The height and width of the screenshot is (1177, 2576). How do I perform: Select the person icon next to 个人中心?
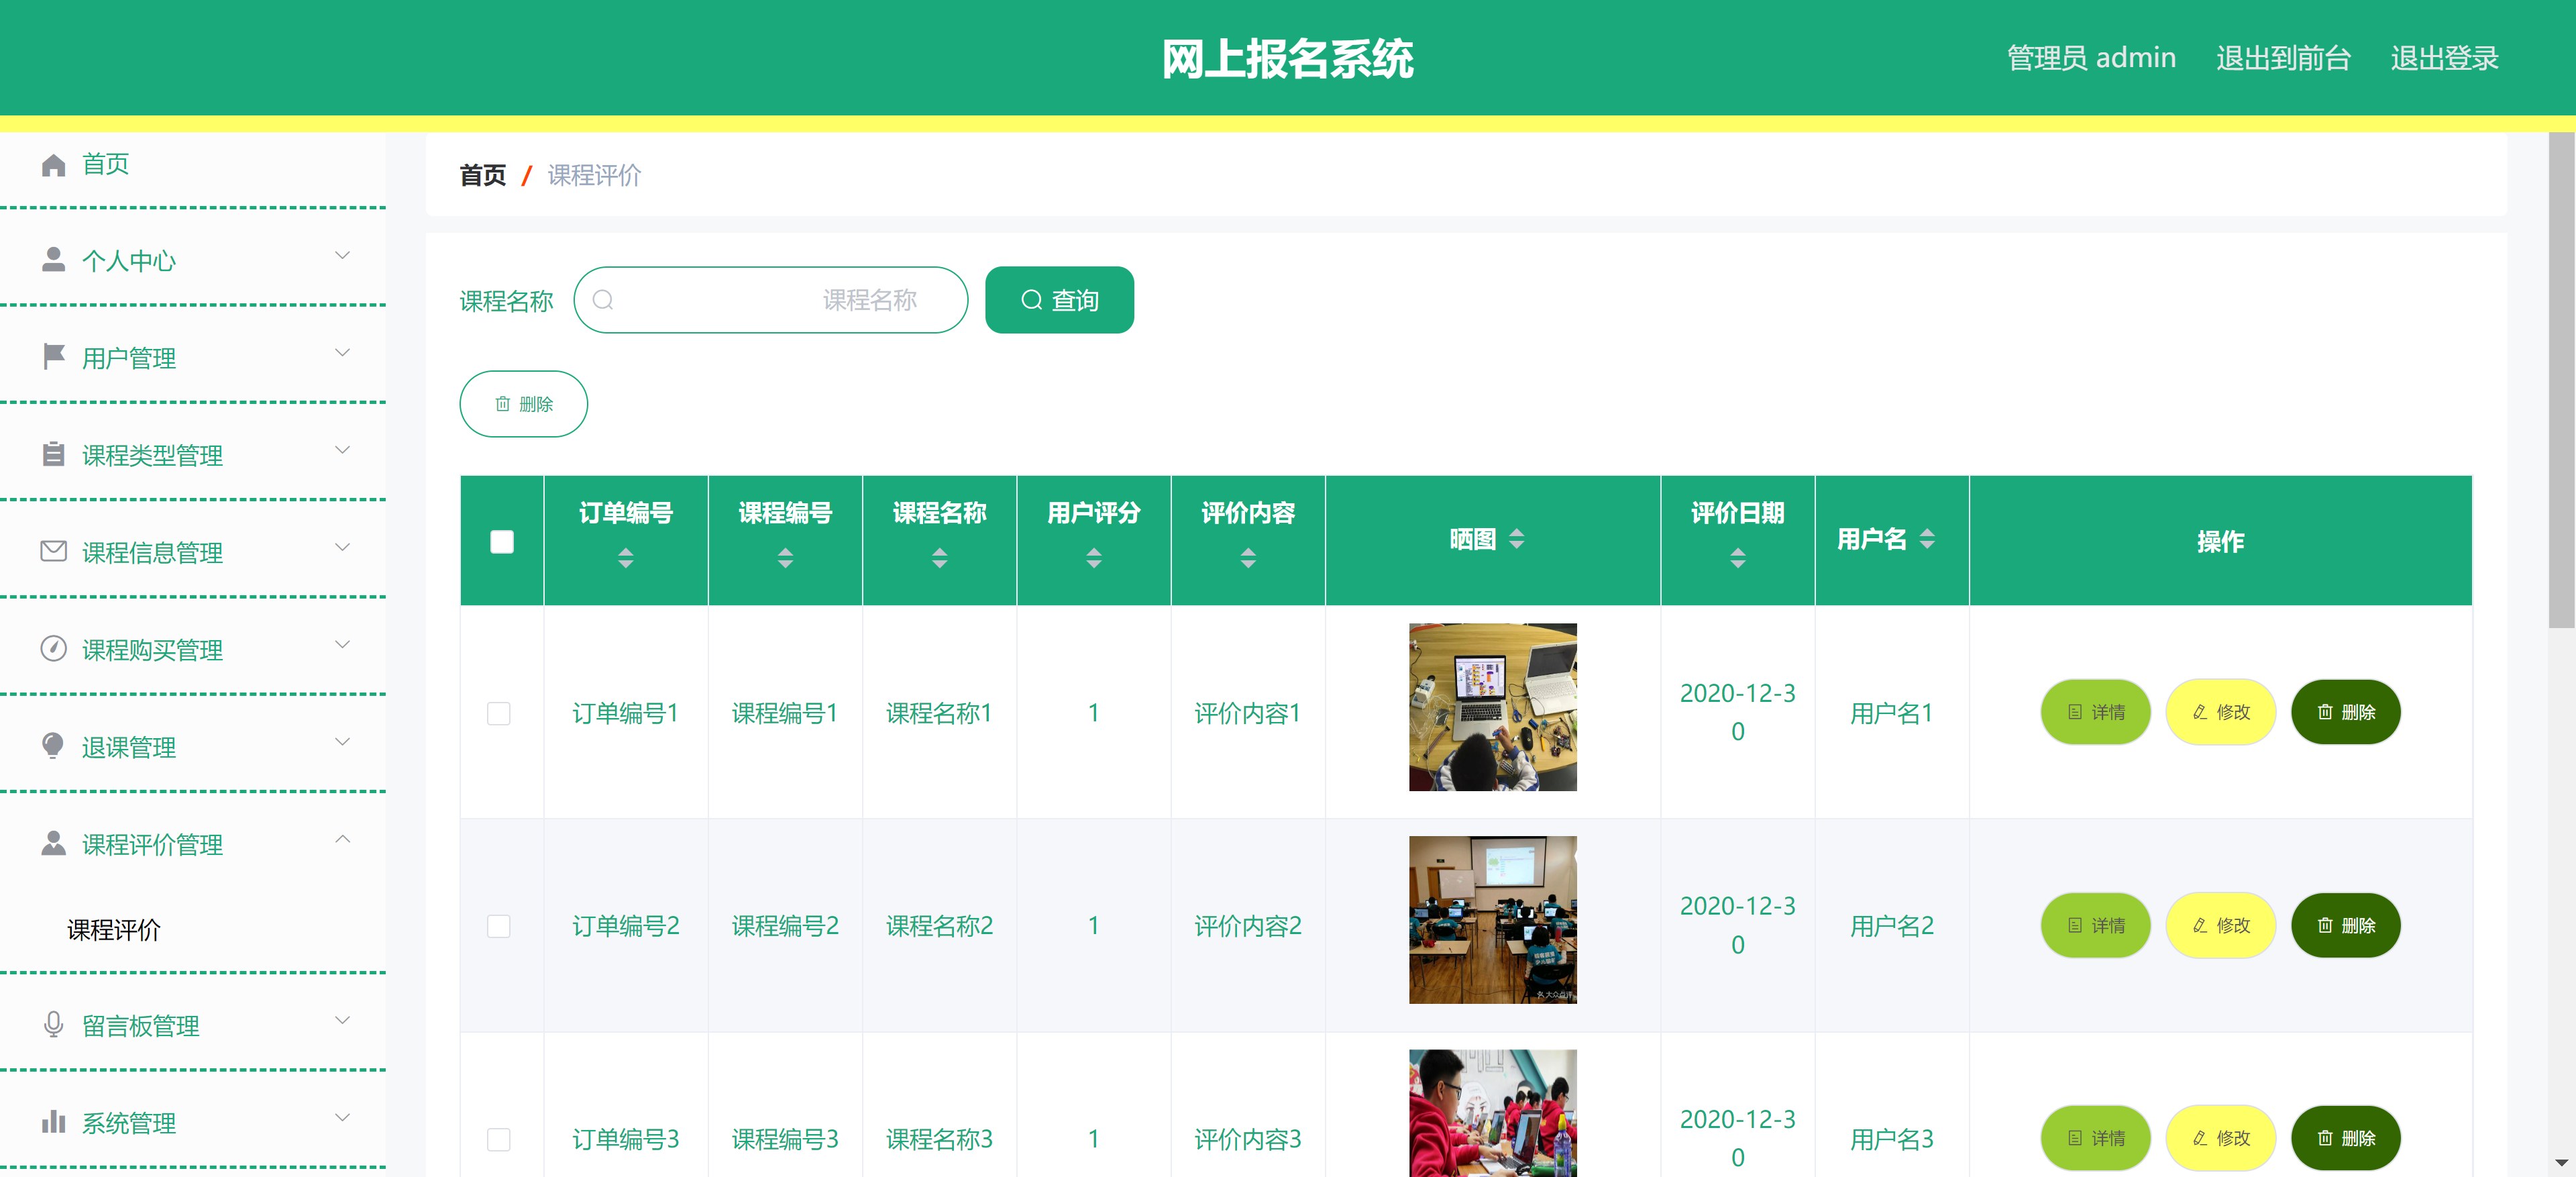pyautogui.click(x=52, y=260)
